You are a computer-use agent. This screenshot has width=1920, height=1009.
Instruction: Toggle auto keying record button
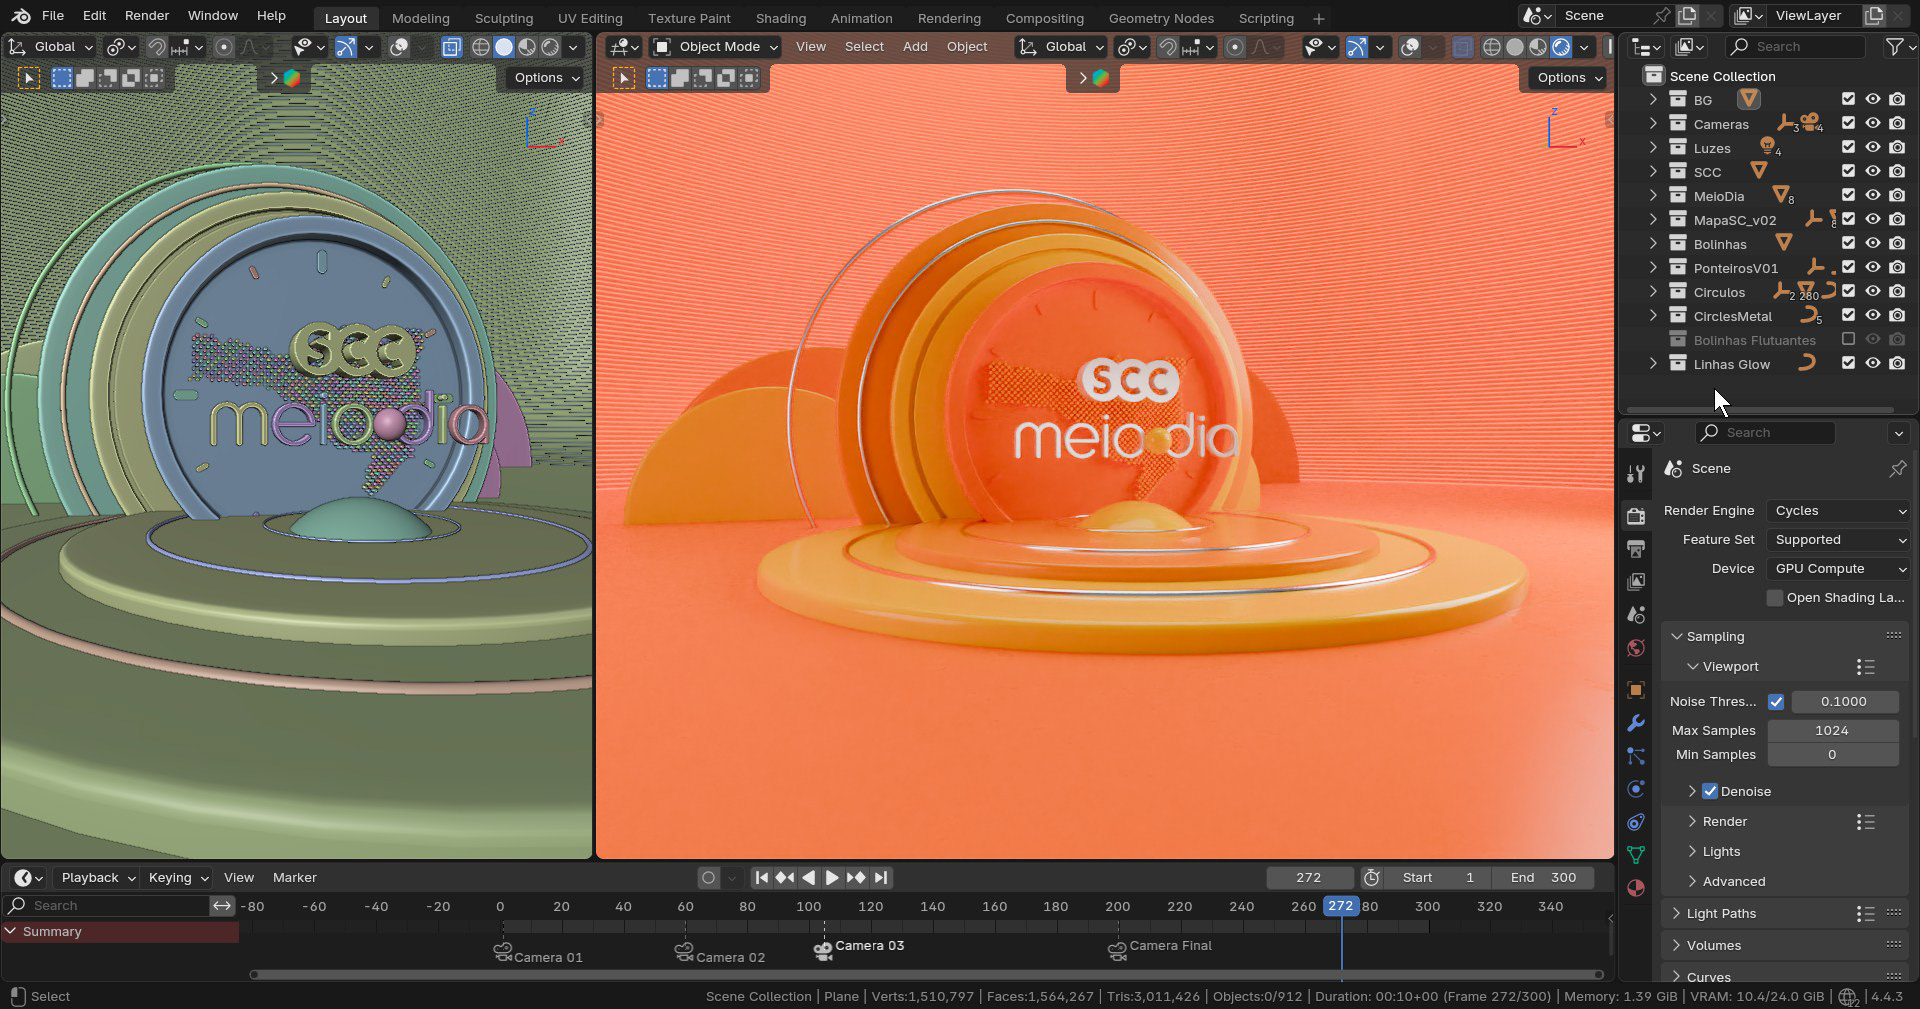pos(709,878)
